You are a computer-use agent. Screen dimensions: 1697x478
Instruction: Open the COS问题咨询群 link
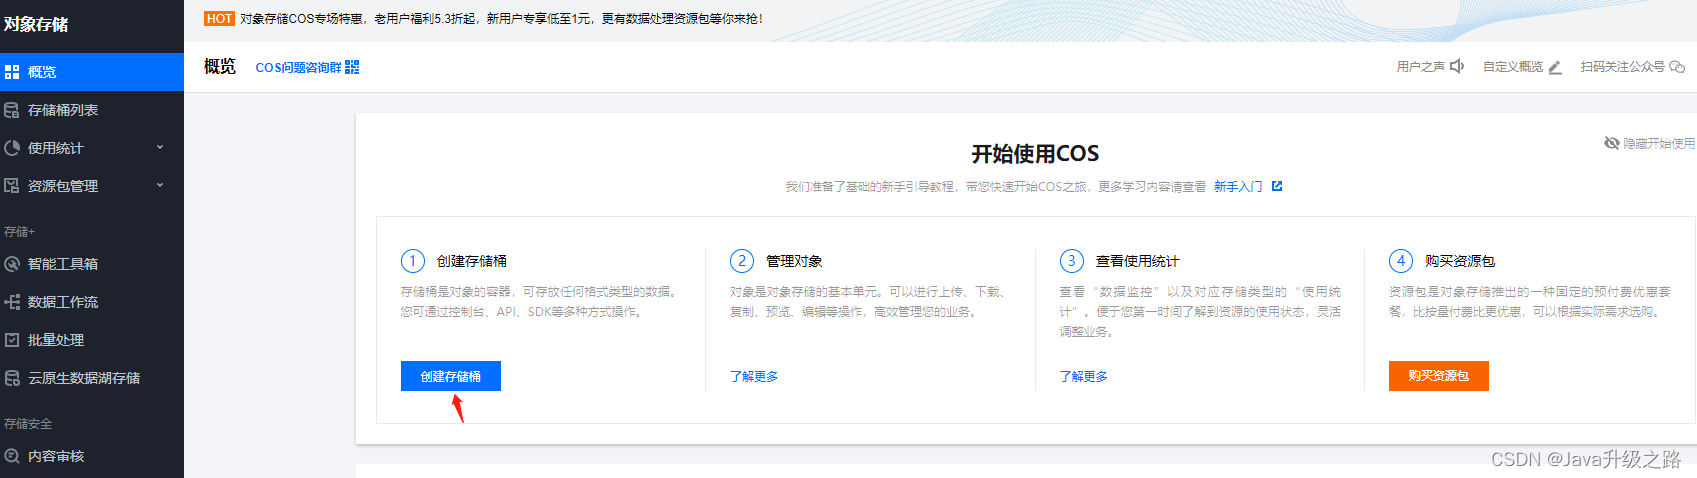pyautogui.click(x=298, y=67)
